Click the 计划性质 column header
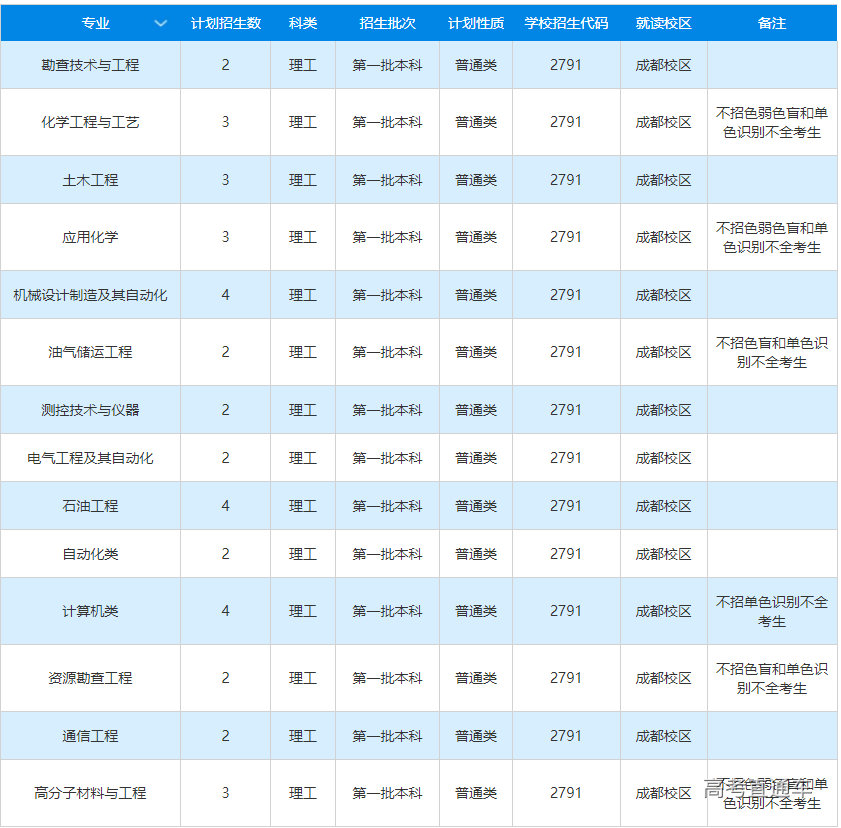 [x=475, y=23]
